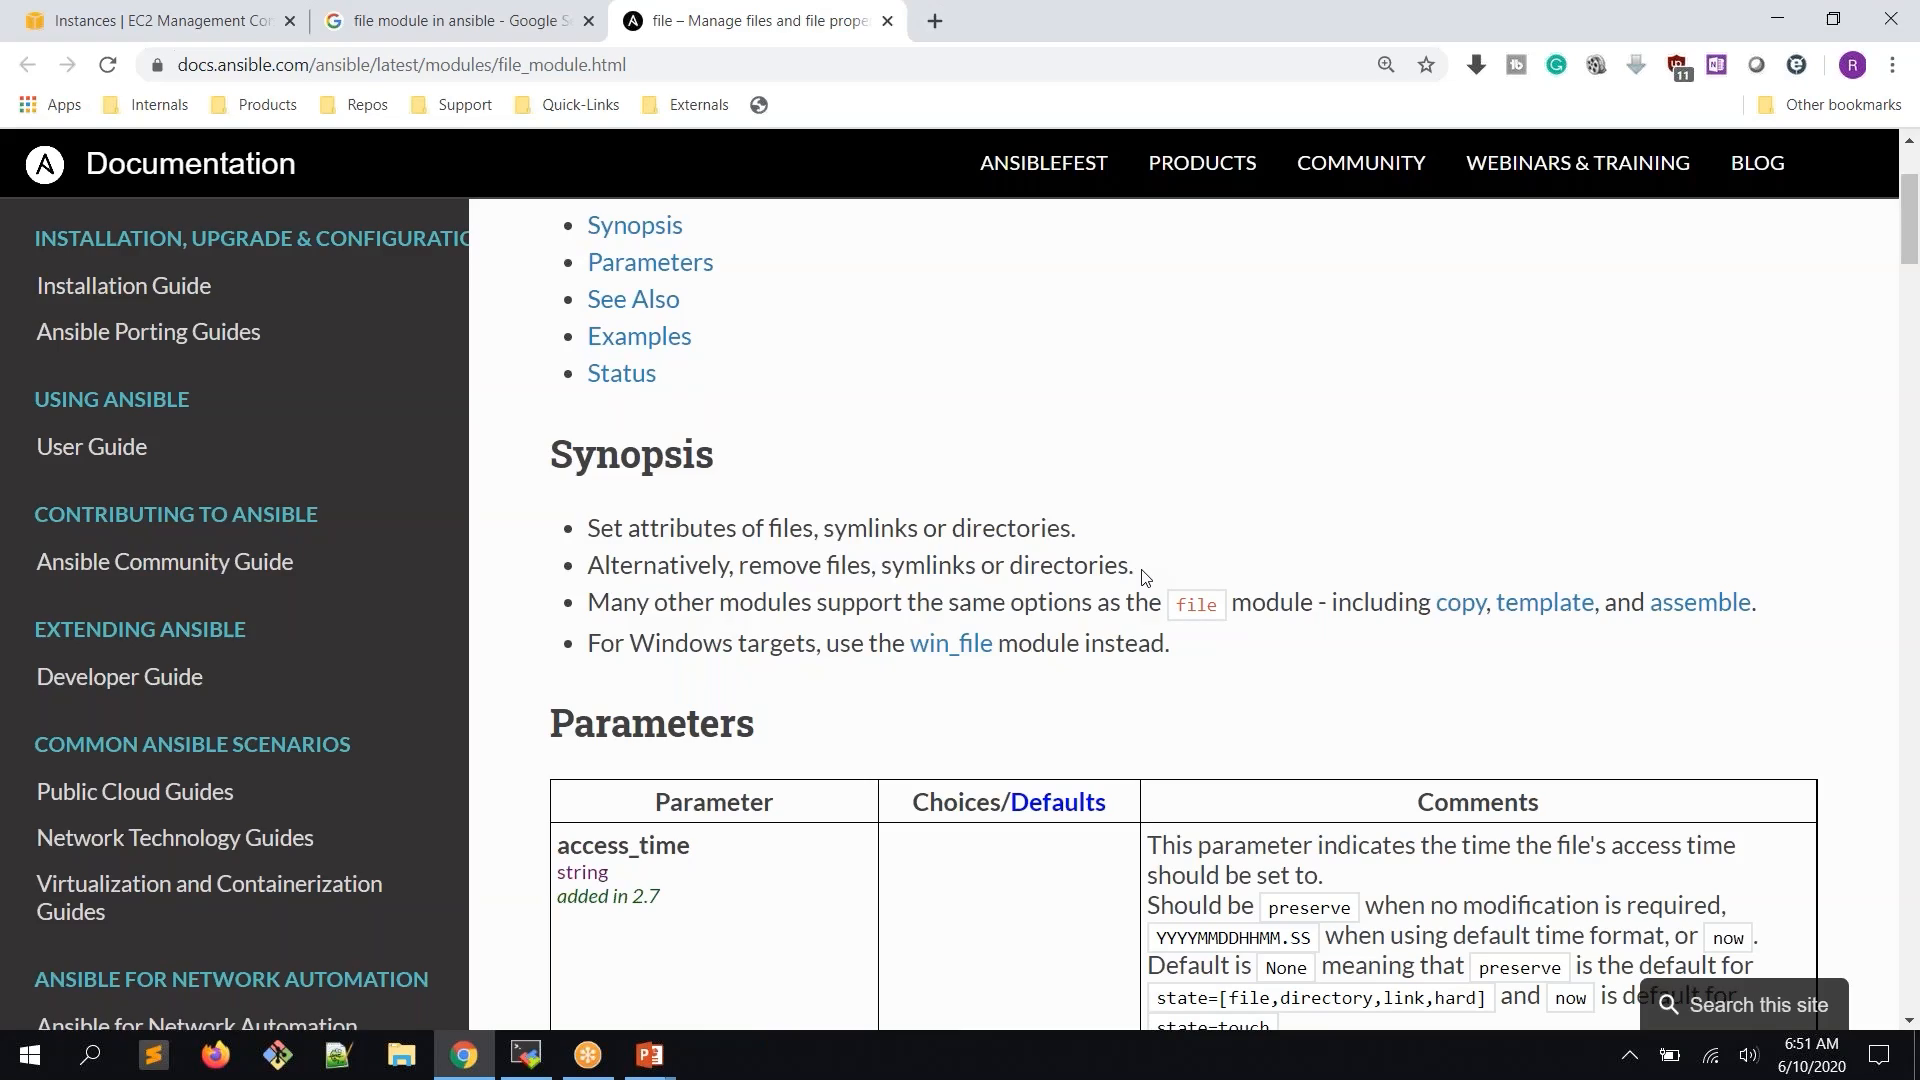Open the Internals bookmark folder

click(x=146, y=105)
